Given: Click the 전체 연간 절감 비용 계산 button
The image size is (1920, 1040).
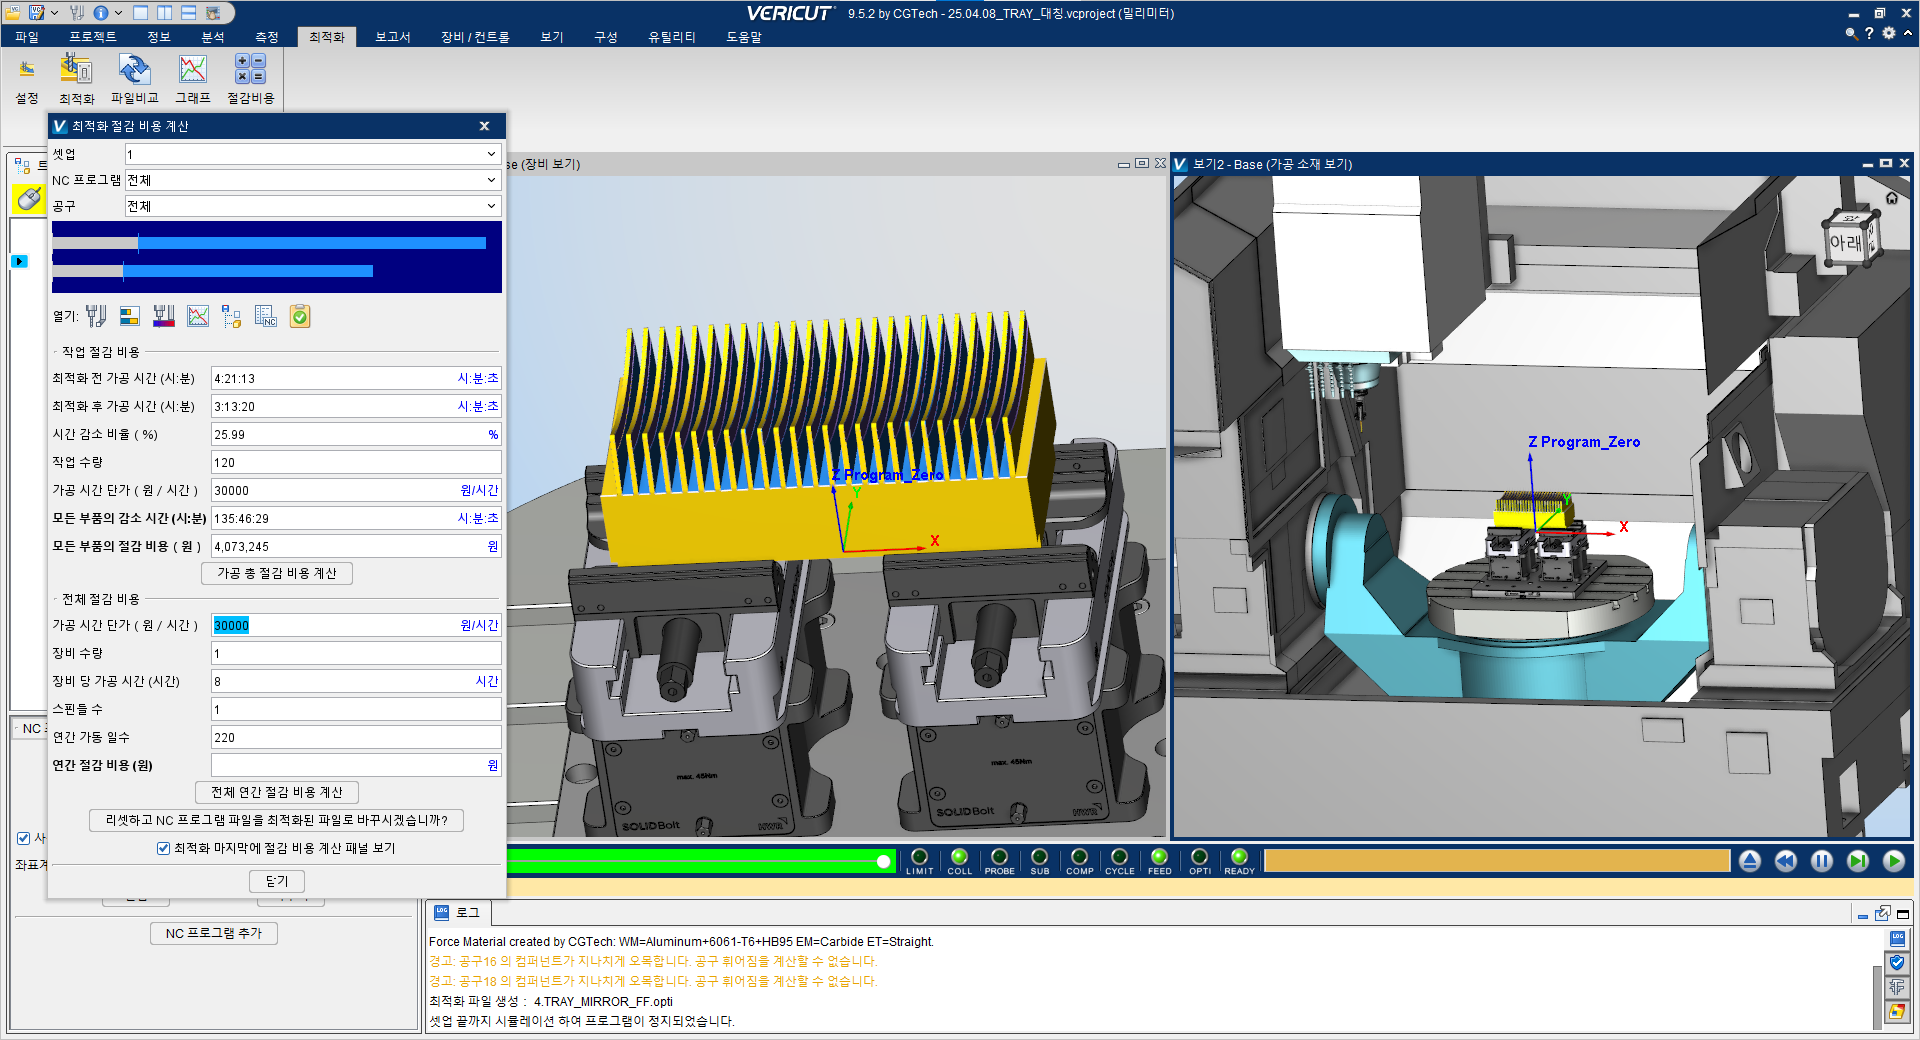Looking at the screenshot, I should click(x=277, y=793).
